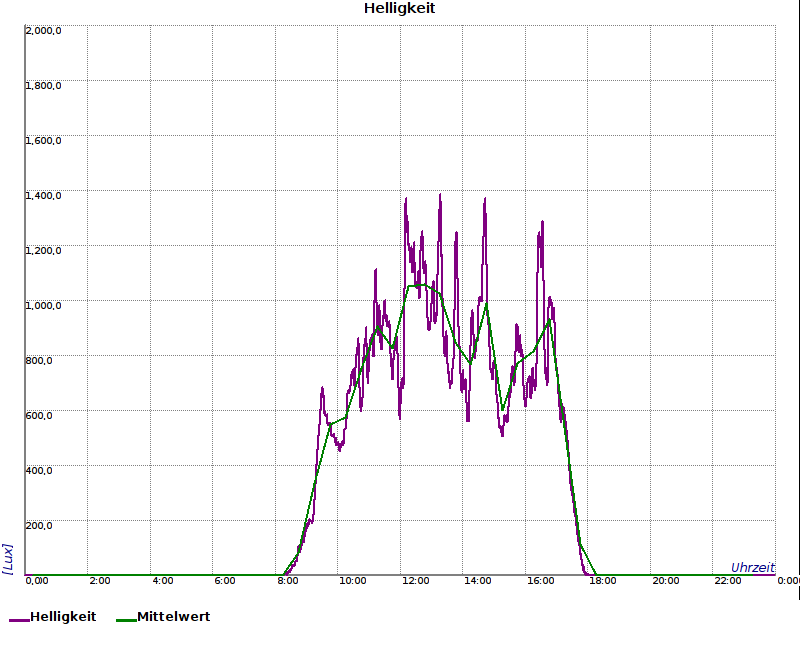Click the 1,600,0 y-axis value
Image resolution: width=800 pixels, height=650 pixels.
pos(43,141)
